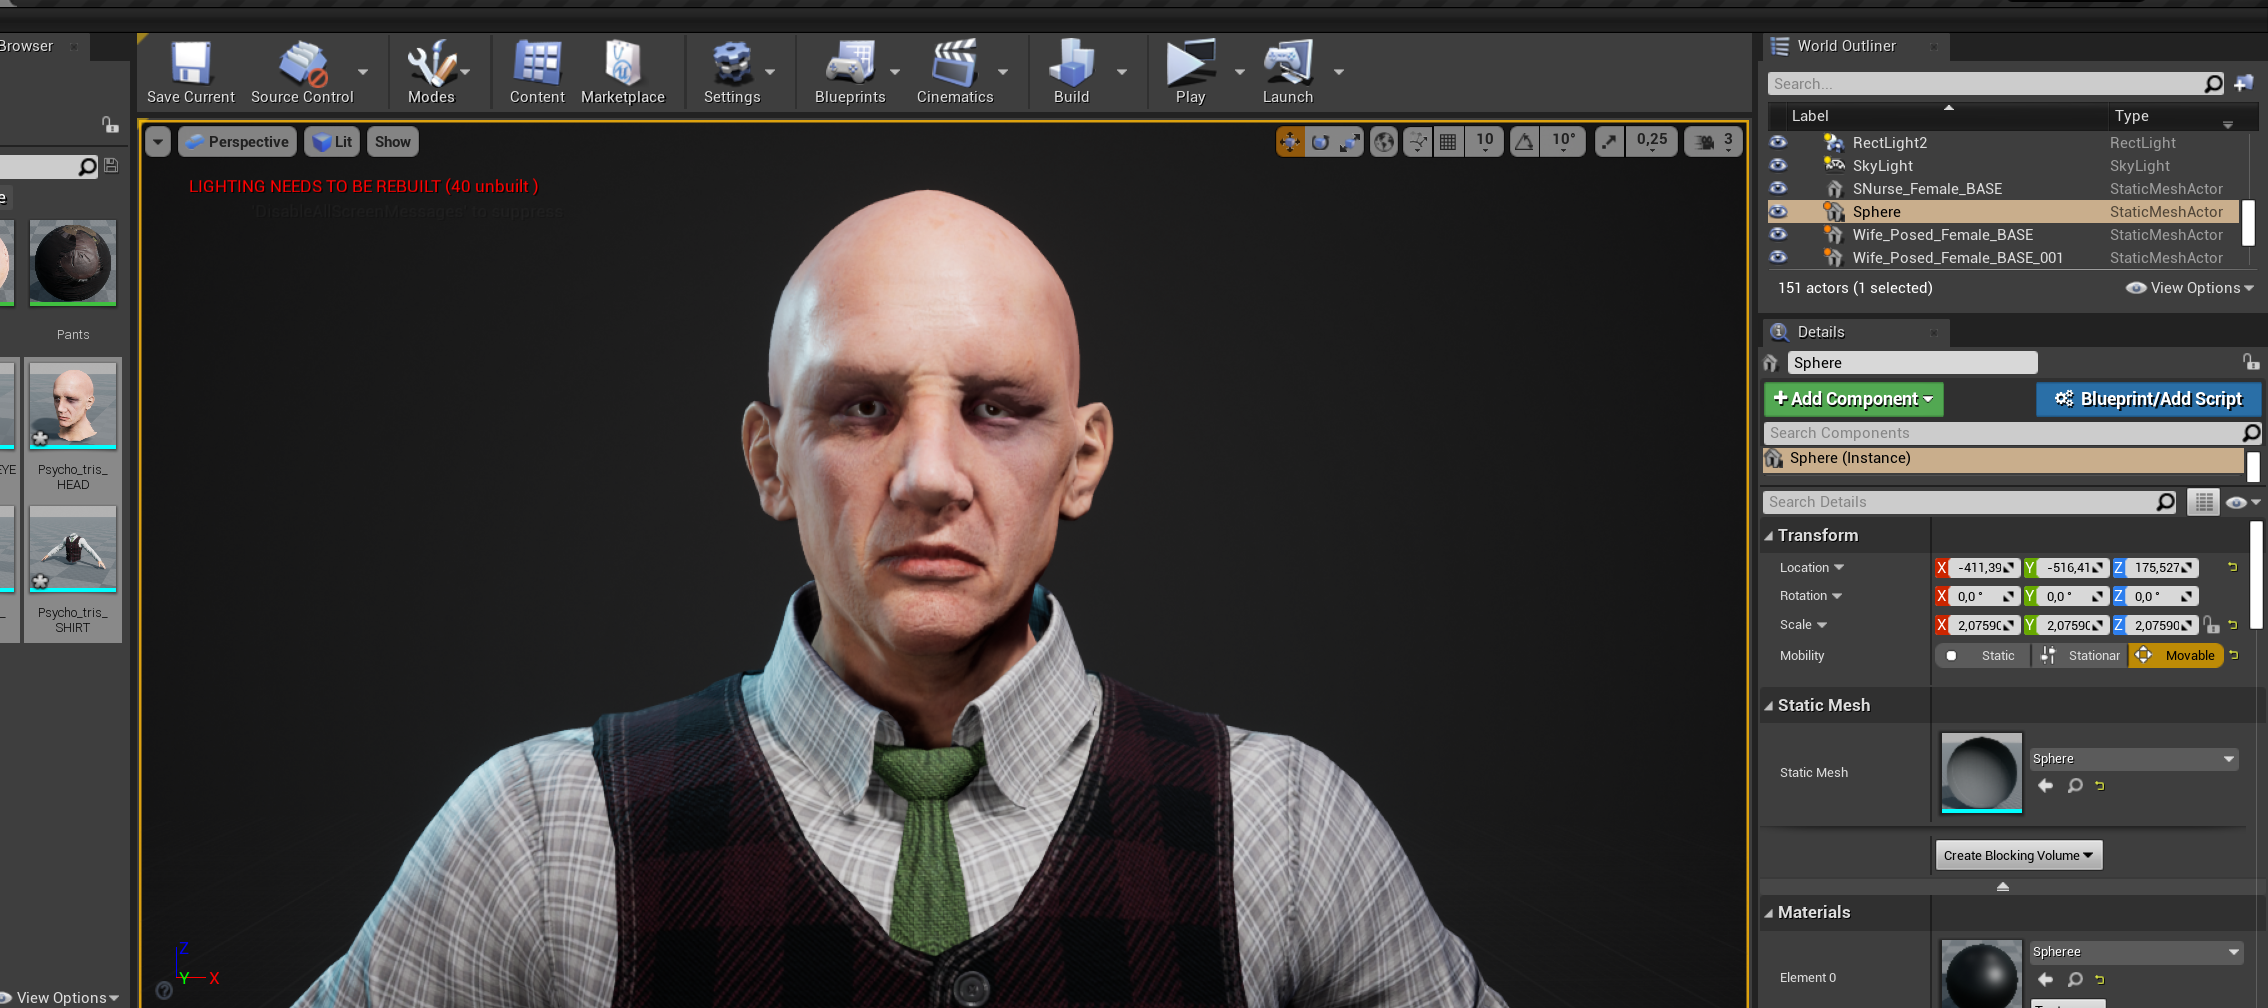Toggle visibility of RectLight2 actor

[x=1778, y=142]
